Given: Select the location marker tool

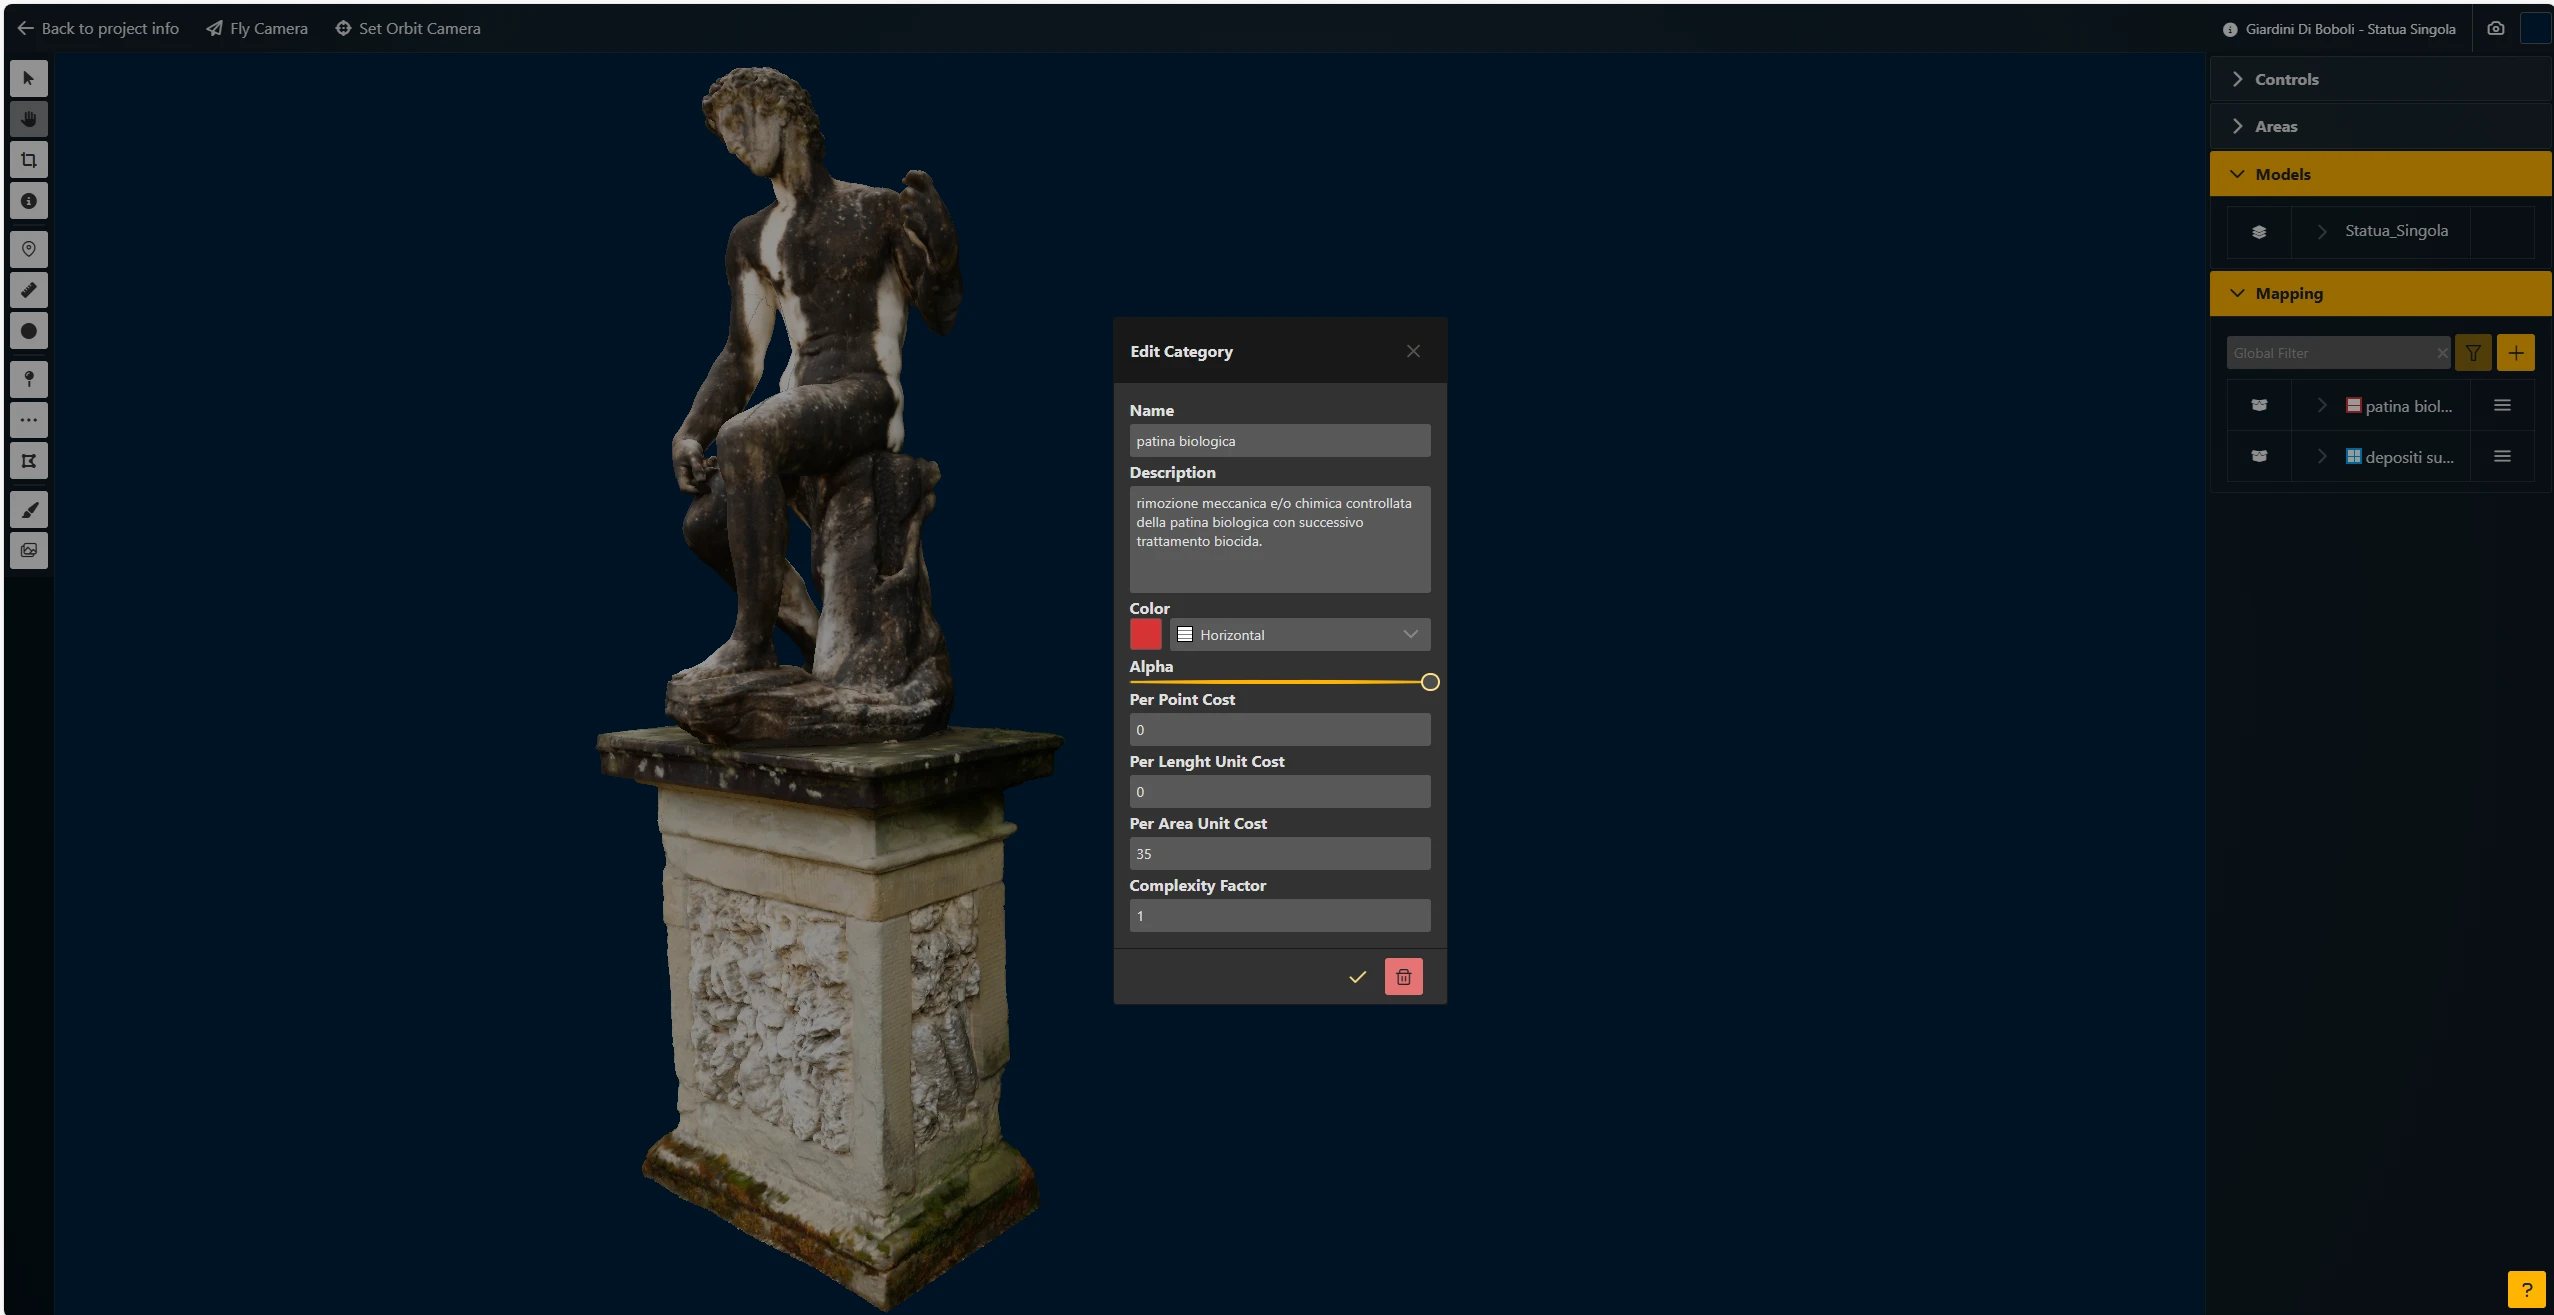Looking at the screenshot, I should pyautogui.click(x=29, y=249).
